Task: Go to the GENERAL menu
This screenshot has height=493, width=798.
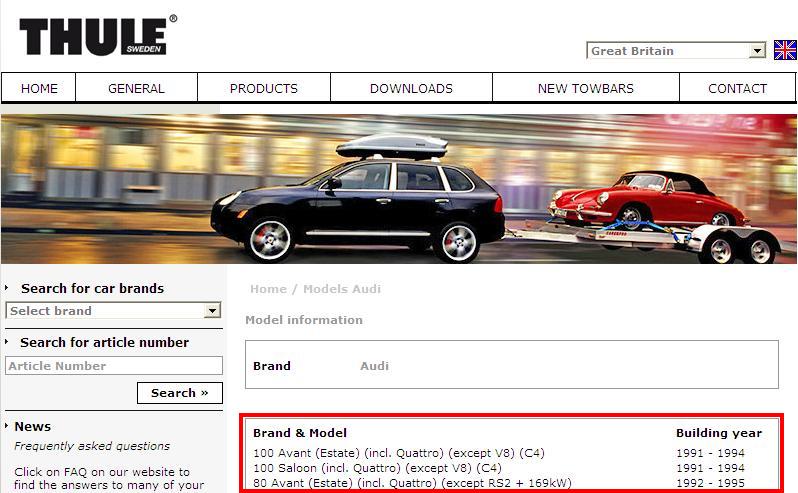Action: click(136, 88)
